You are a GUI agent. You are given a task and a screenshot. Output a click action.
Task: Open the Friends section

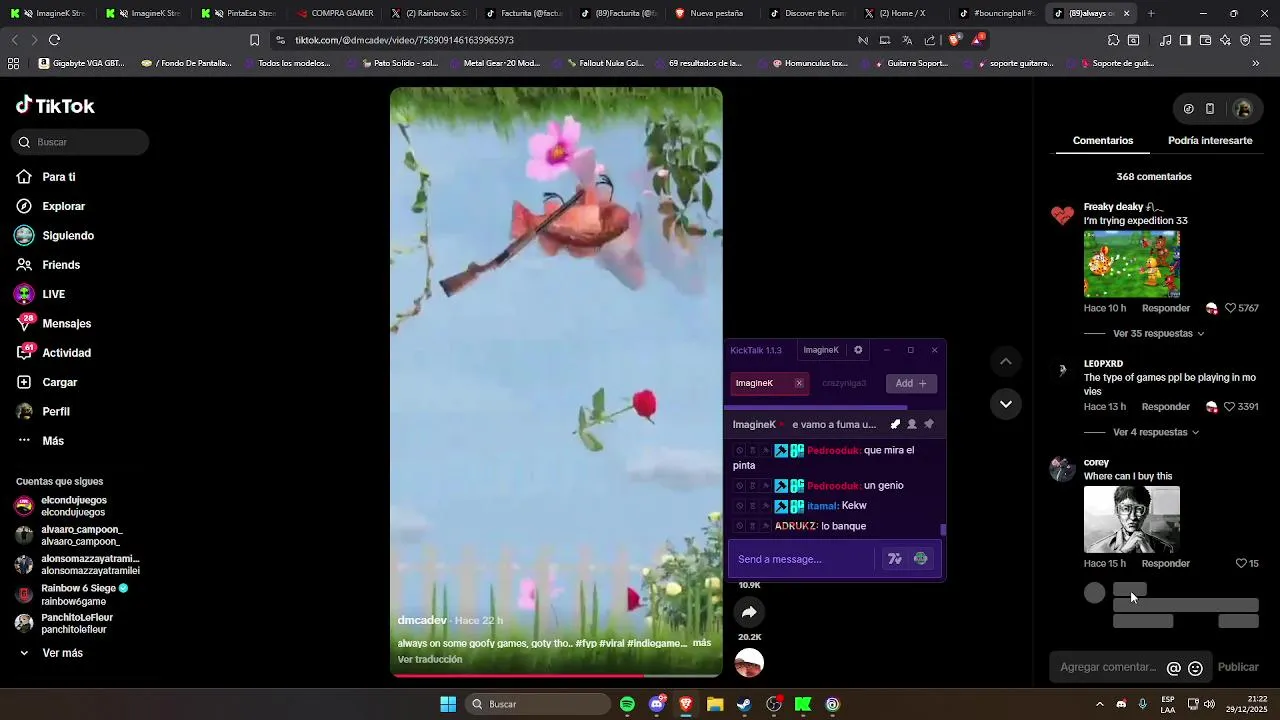tap(48, 265)
